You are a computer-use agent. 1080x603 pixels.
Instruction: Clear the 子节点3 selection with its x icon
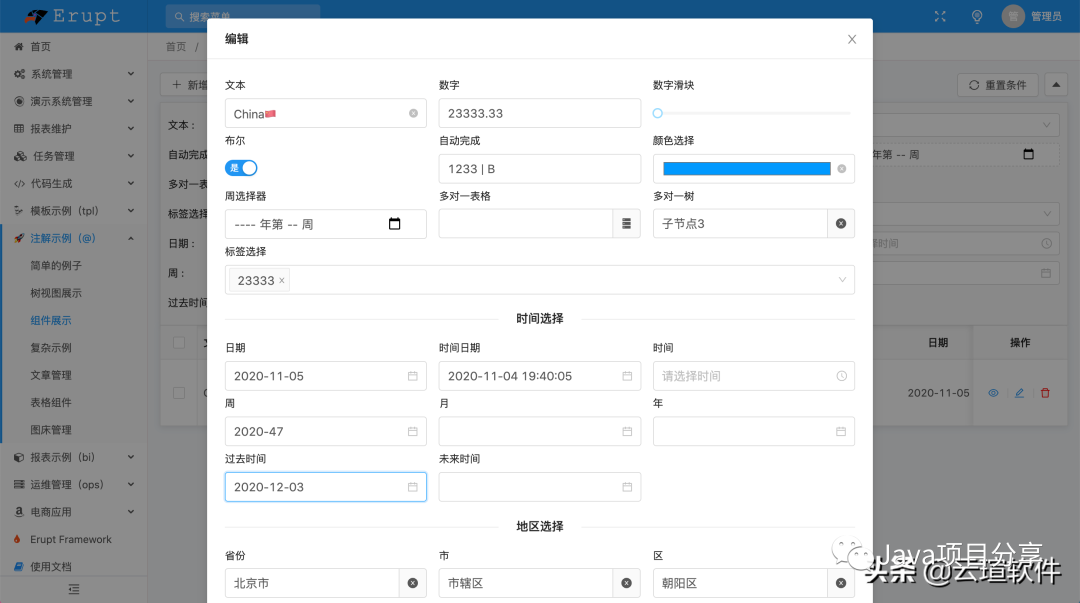(840, 223)
